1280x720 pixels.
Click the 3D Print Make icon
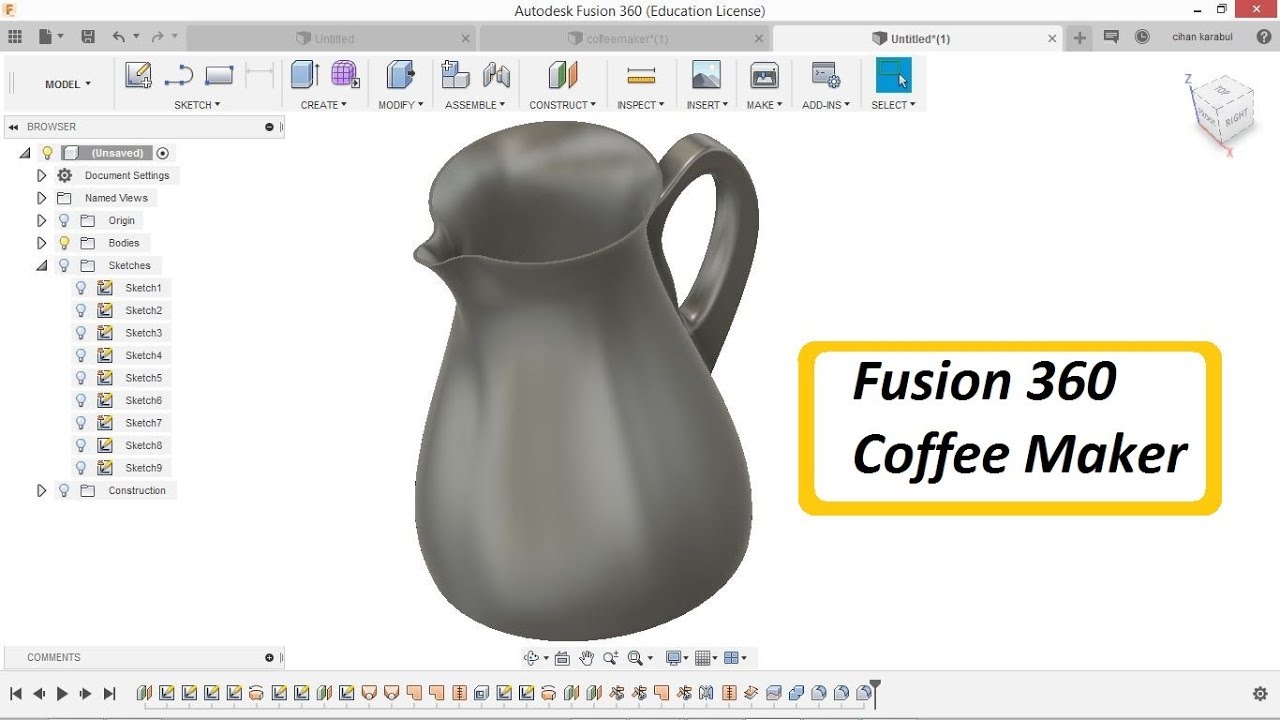click(x=764, y=75)
